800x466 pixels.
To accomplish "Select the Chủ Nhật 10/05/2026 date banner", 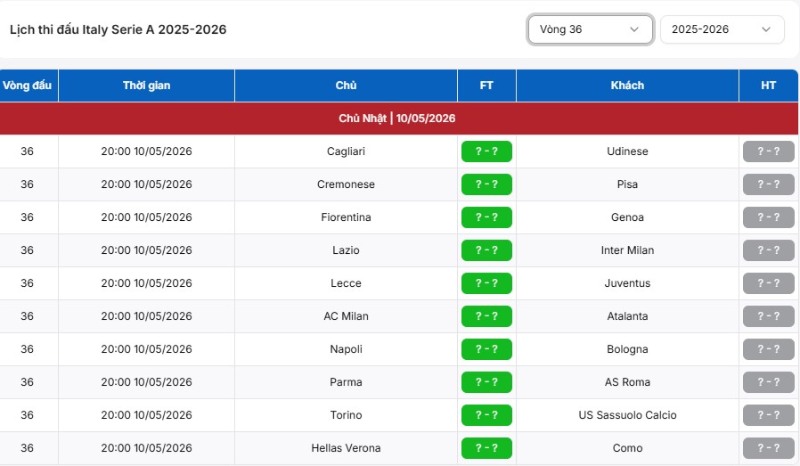I will tap(399, 118).
